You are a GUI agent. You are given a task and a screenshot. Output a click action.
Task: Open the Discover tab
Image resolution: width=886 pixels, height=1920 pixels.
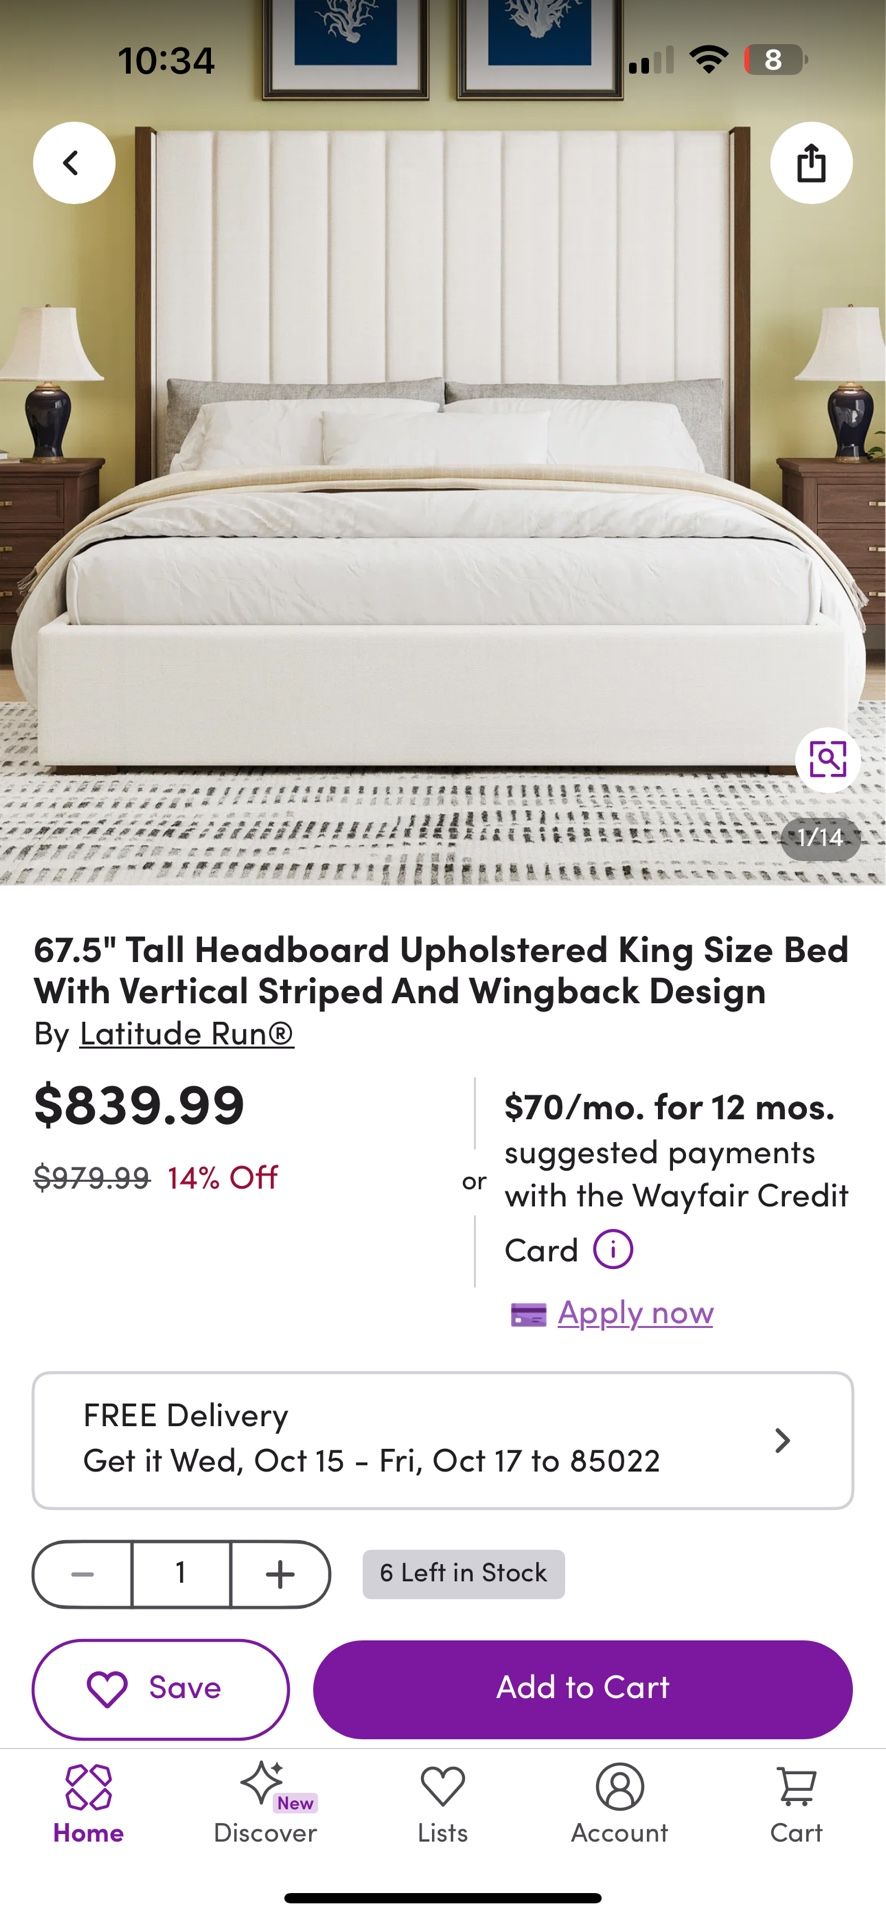click(265, 1805)
